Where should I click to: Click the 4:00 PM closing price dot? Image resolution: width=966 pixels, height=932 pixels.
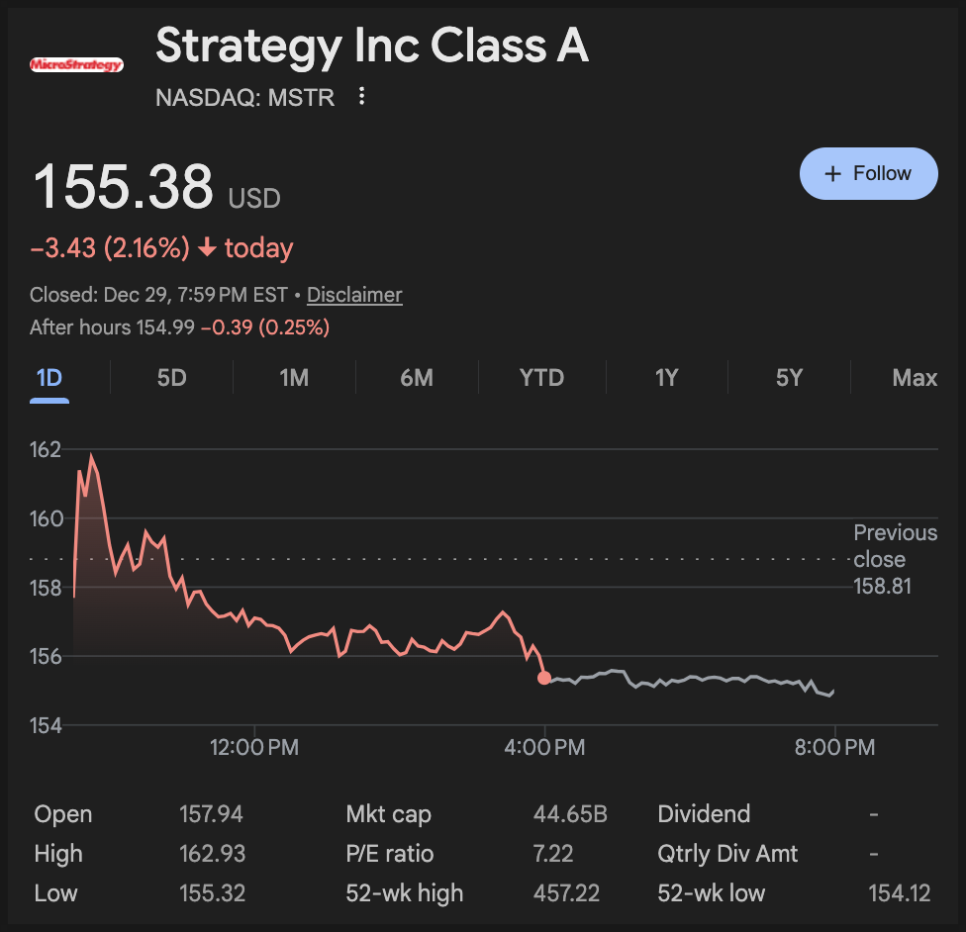coord(544,678)
